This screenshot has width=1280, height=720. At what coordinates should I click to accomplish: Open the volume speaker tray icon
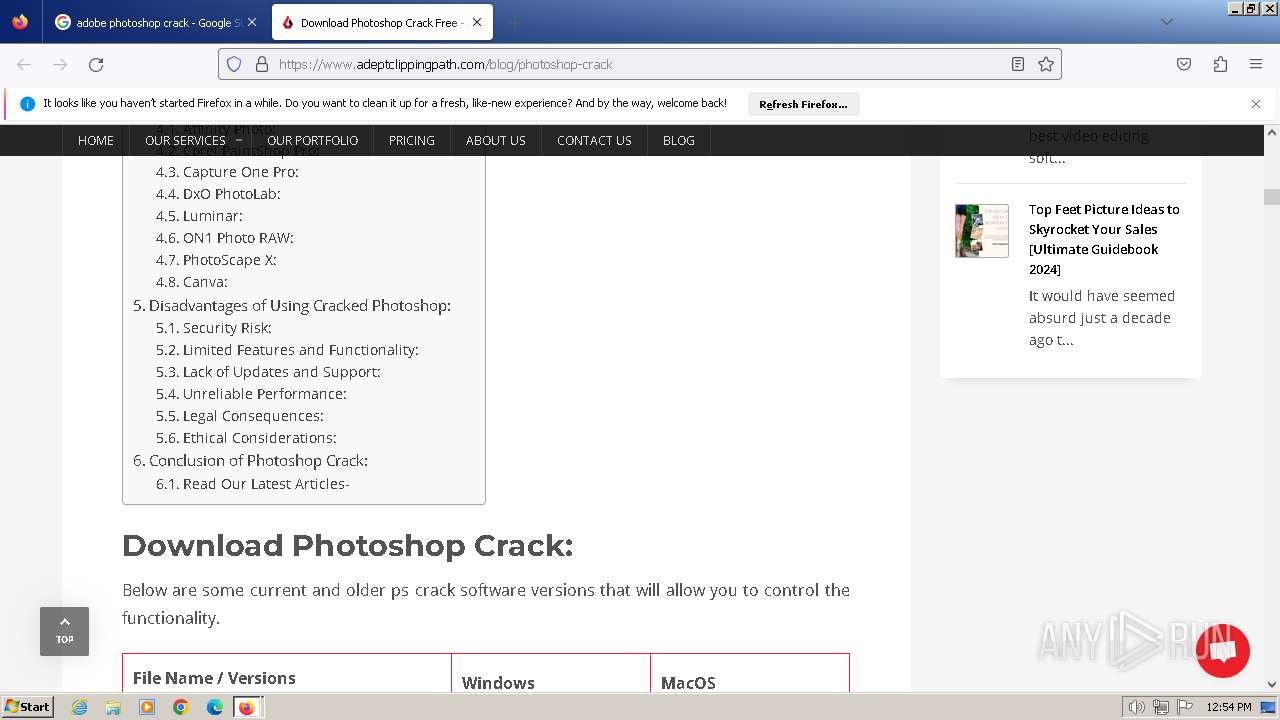1137,707
